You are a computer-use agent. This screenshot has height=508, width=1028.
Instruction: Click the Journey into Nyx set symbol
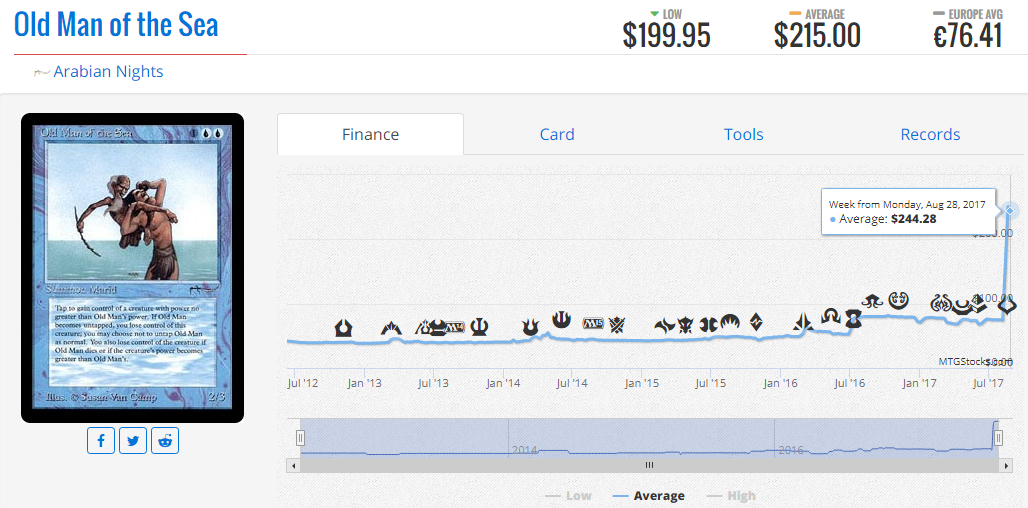561,319
